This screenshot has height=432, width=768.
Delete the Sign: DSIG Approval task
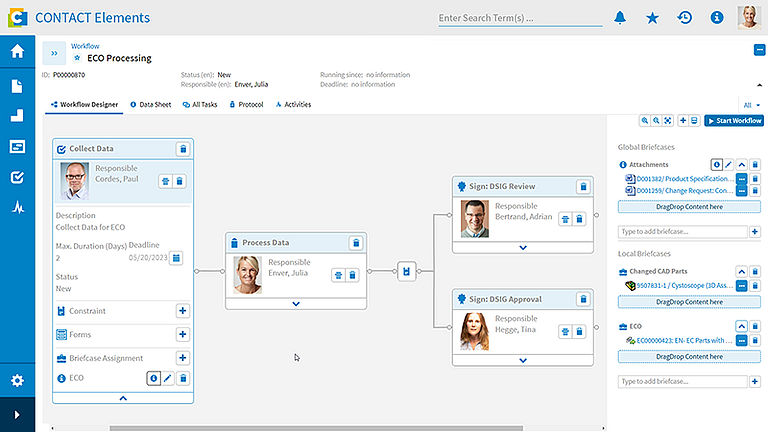point(583,299)
